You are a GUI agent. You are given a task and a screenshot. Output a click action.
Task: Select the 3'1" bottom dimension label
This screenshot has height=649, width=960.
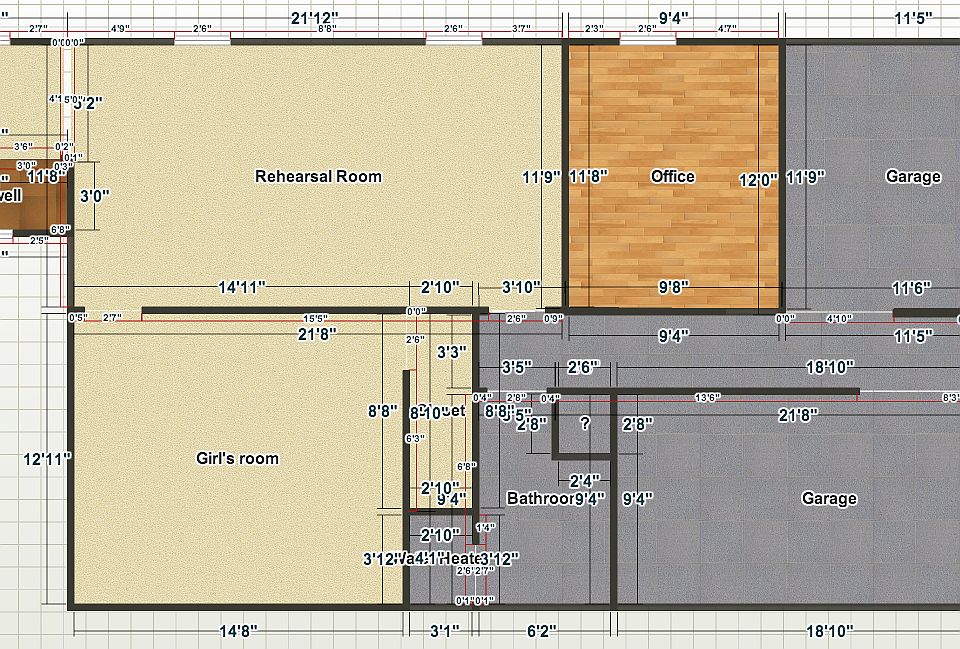(444, 630)
